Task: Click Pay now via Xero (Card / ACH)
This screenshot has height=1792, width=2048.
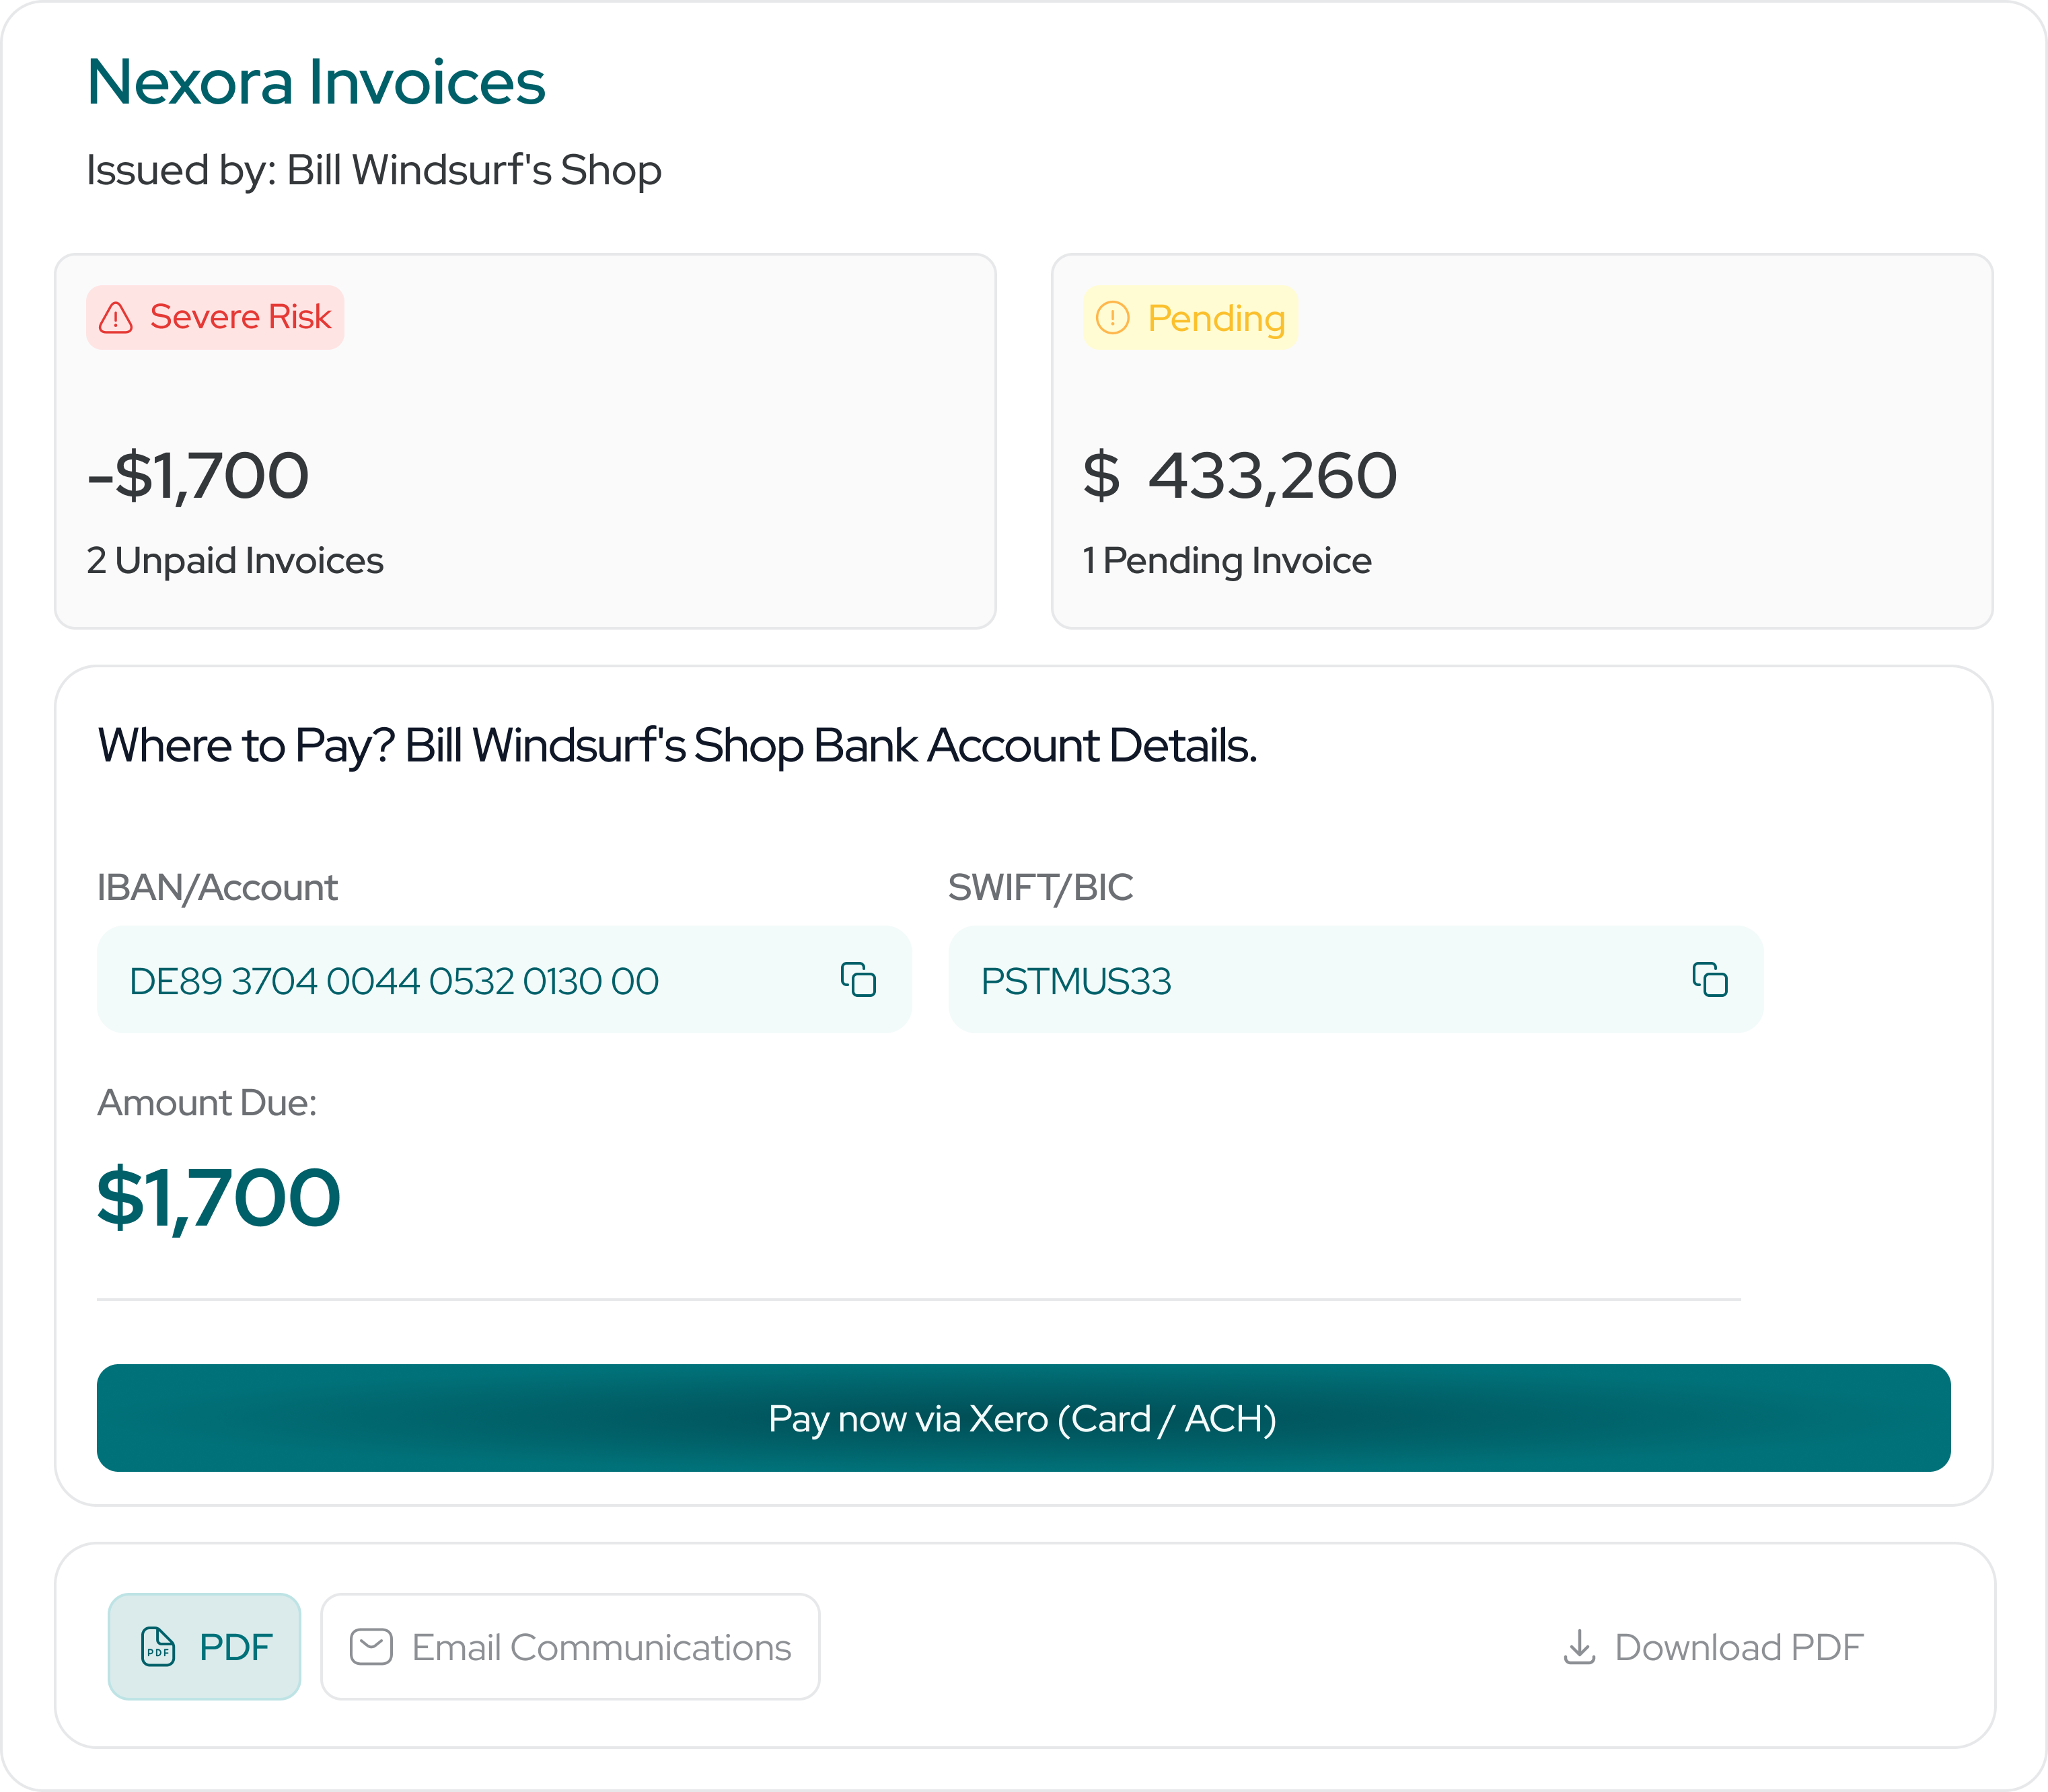Action: click(x=1022, y=1419)
